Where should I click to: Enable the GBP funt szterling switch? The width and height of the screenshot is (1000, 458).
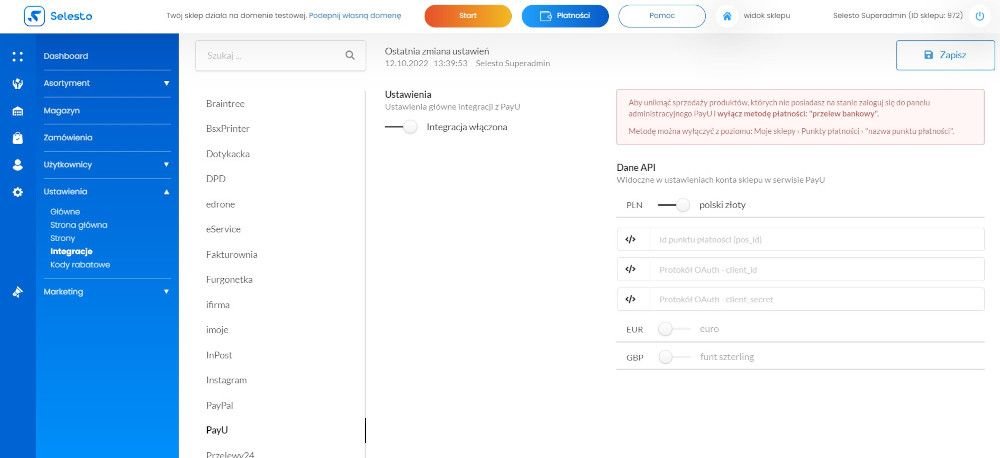point(673,357)
